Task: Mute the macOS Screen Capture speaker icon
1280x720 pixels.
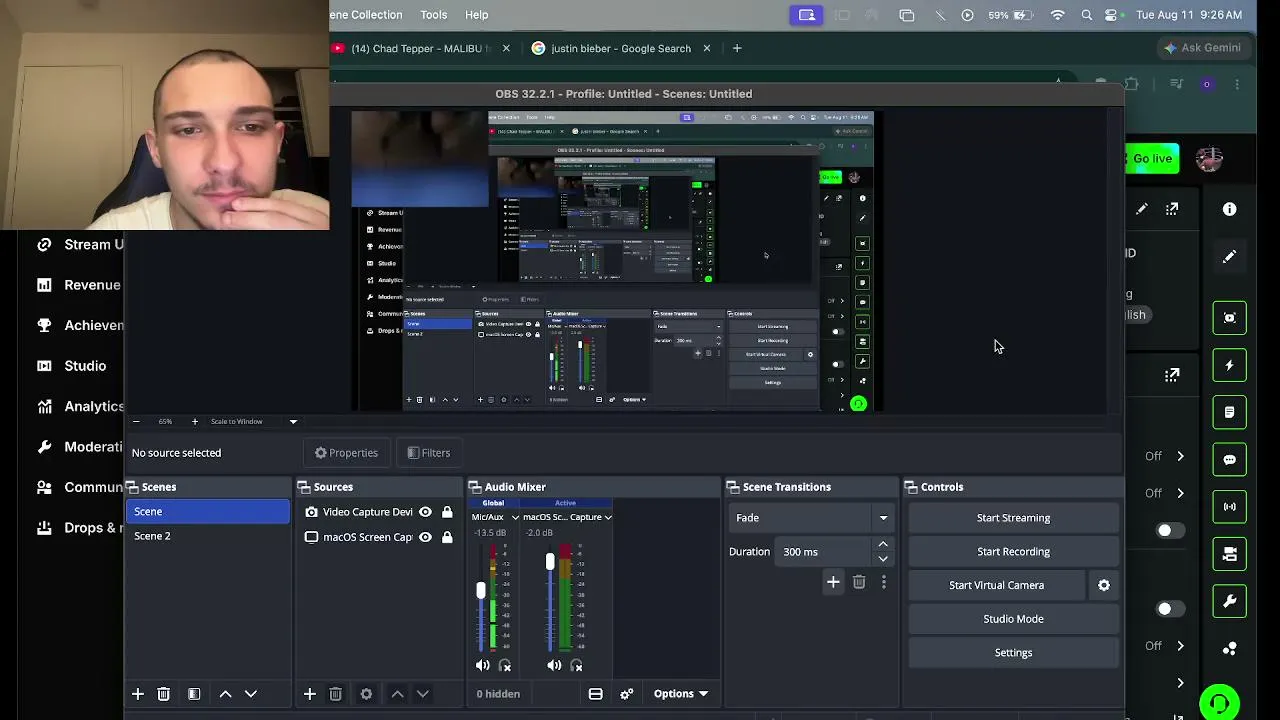Action: click(554, 666)
